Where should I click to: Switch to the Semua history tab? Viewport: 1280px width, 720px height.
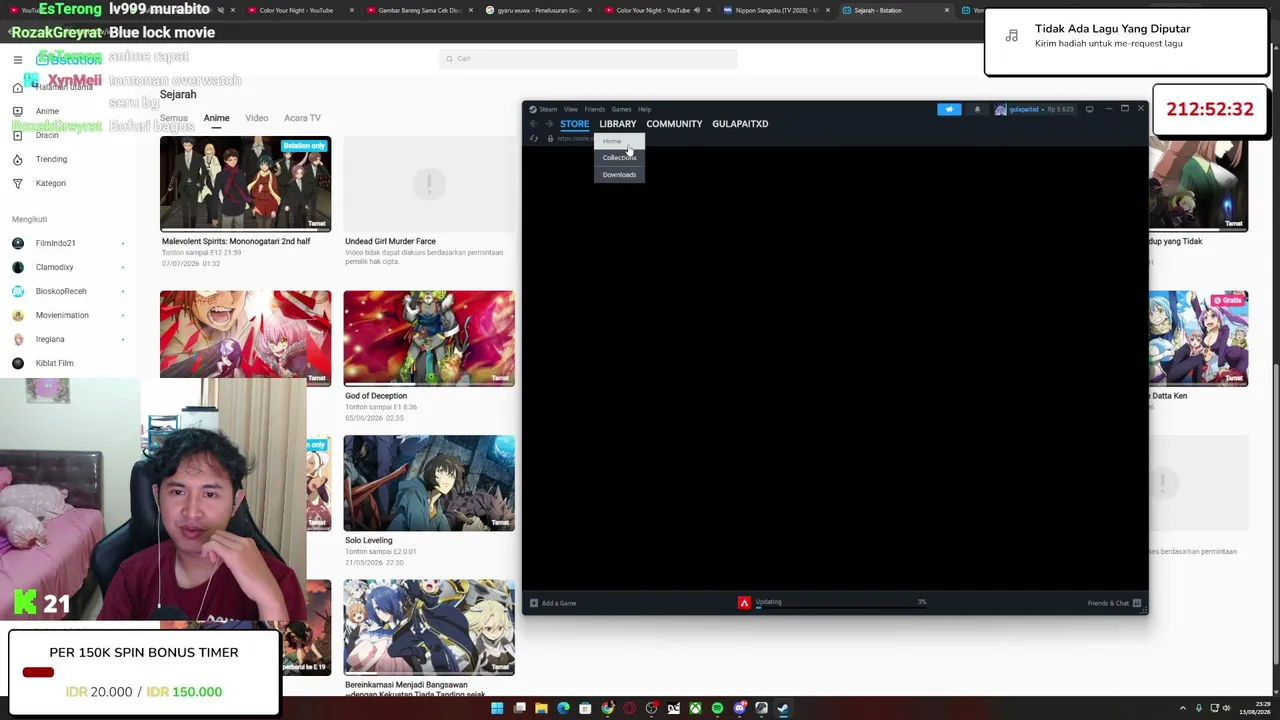click(174, 118)
